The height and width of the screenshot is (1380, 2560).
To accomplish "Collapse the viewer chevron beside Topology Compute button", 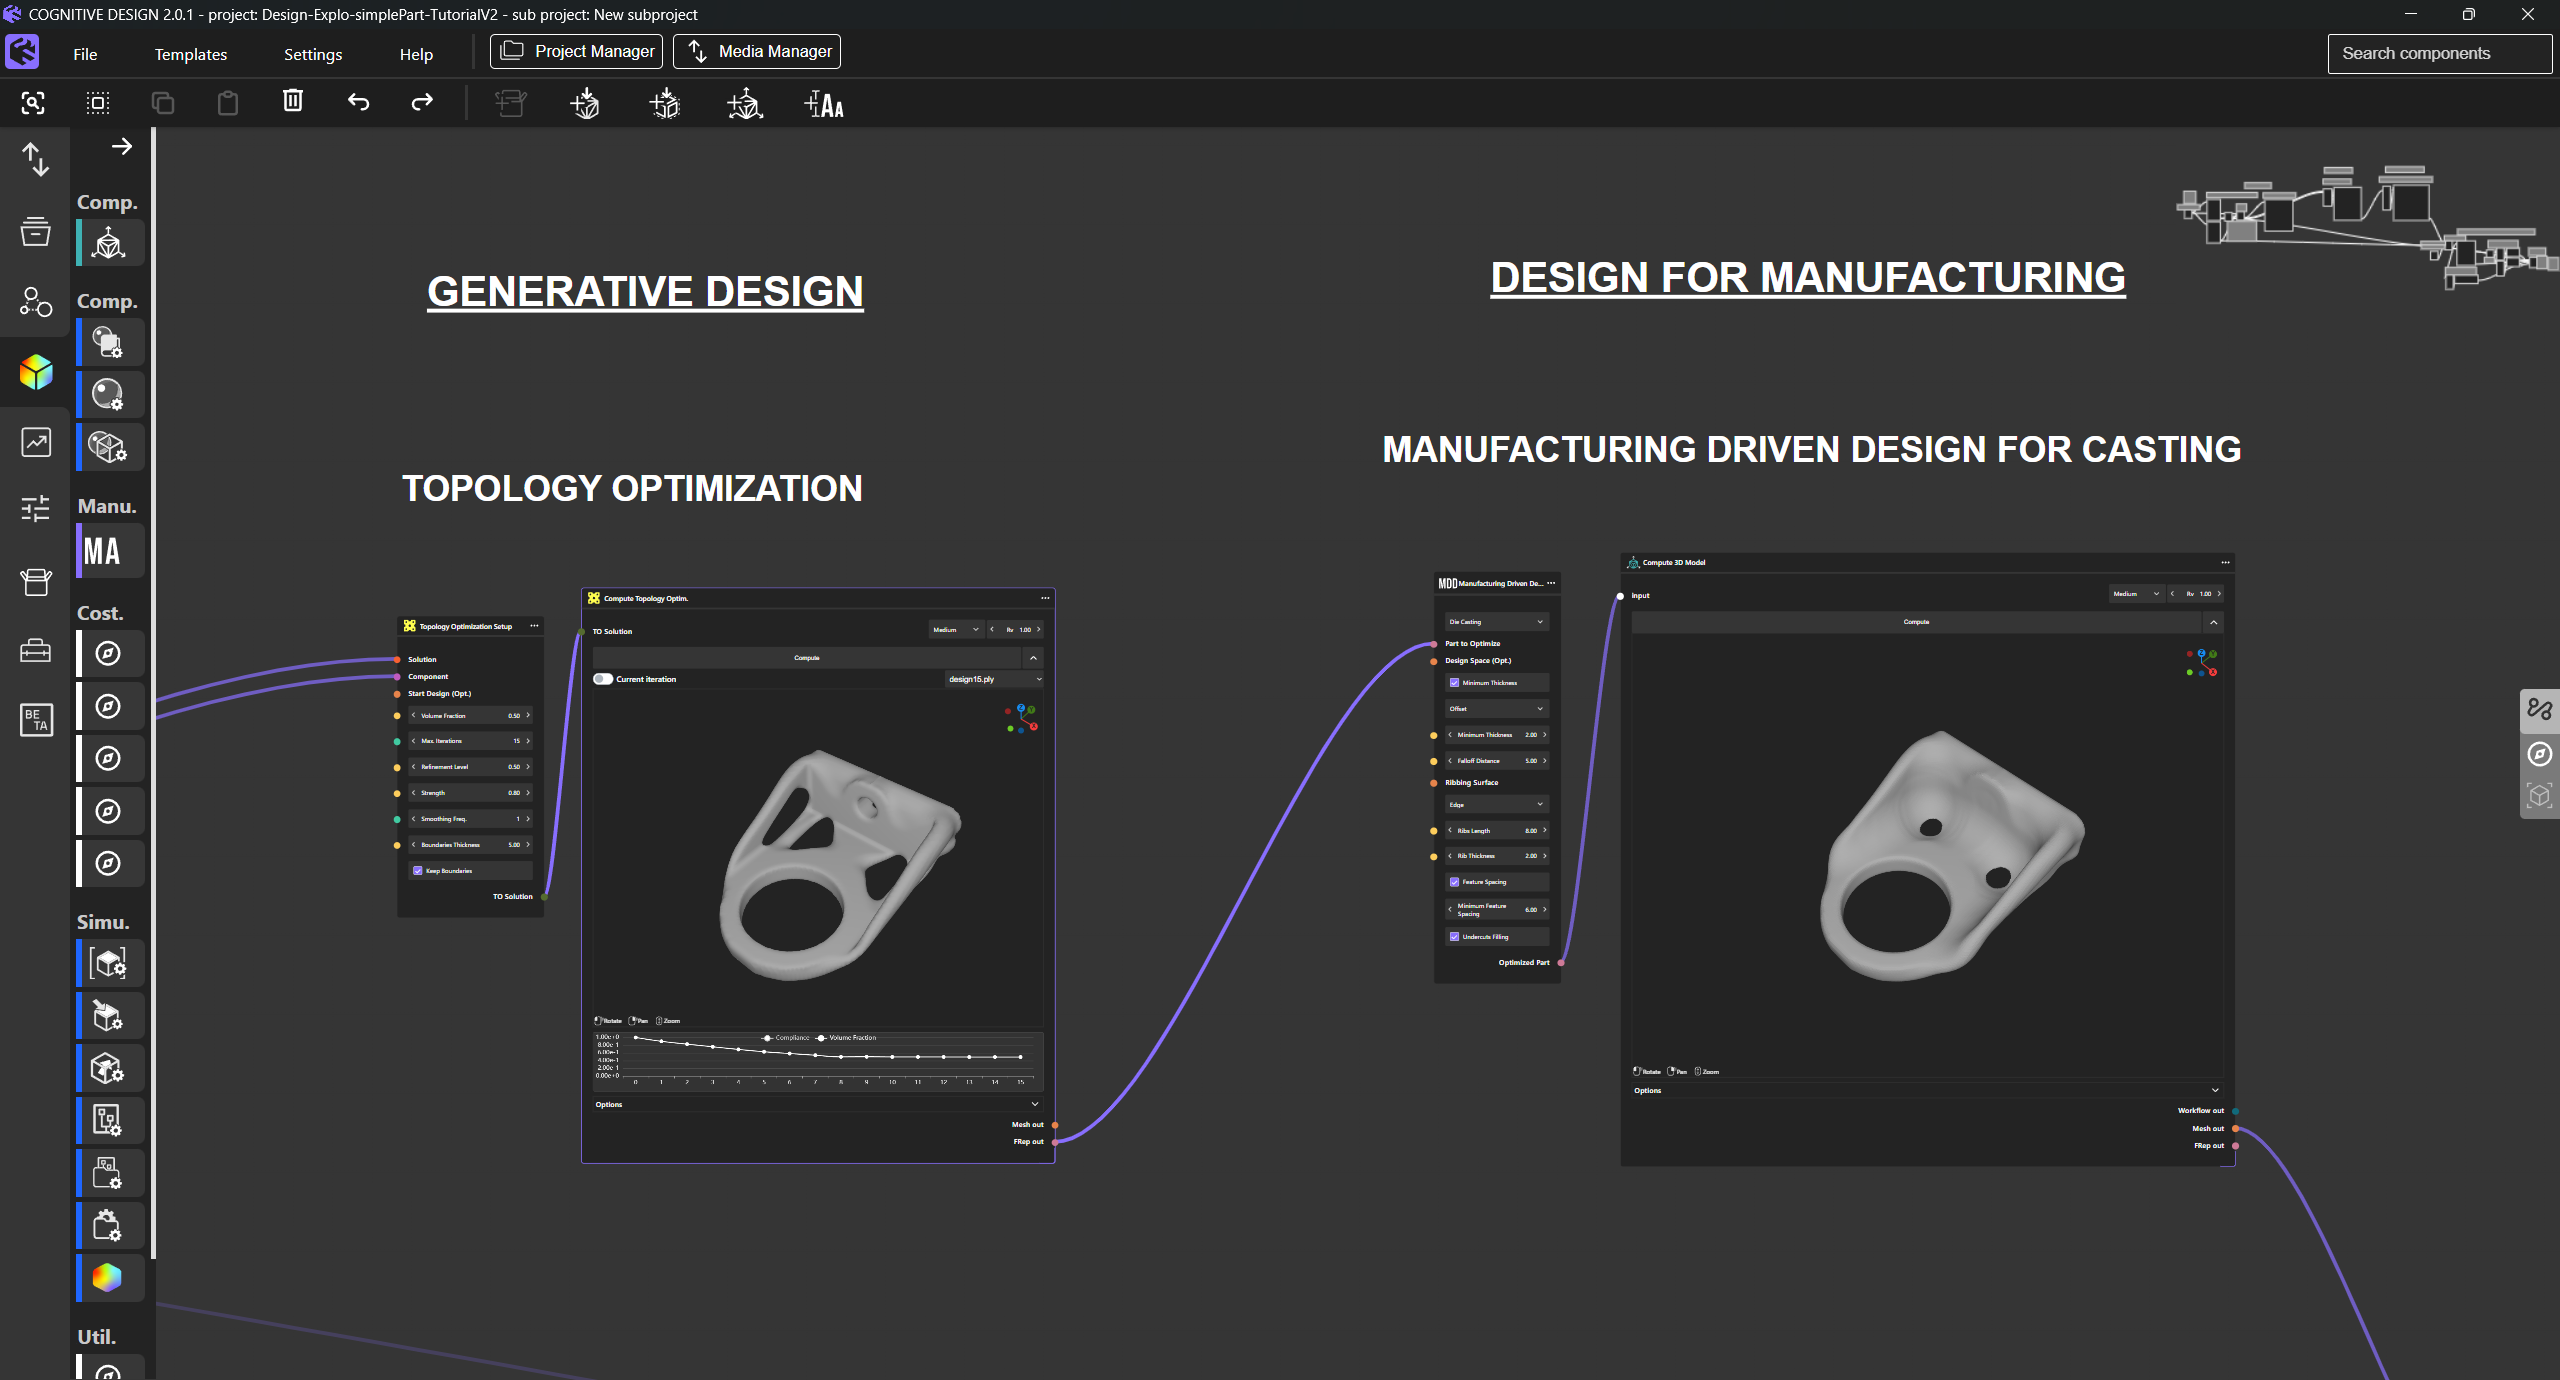I will click(1033, 658).
